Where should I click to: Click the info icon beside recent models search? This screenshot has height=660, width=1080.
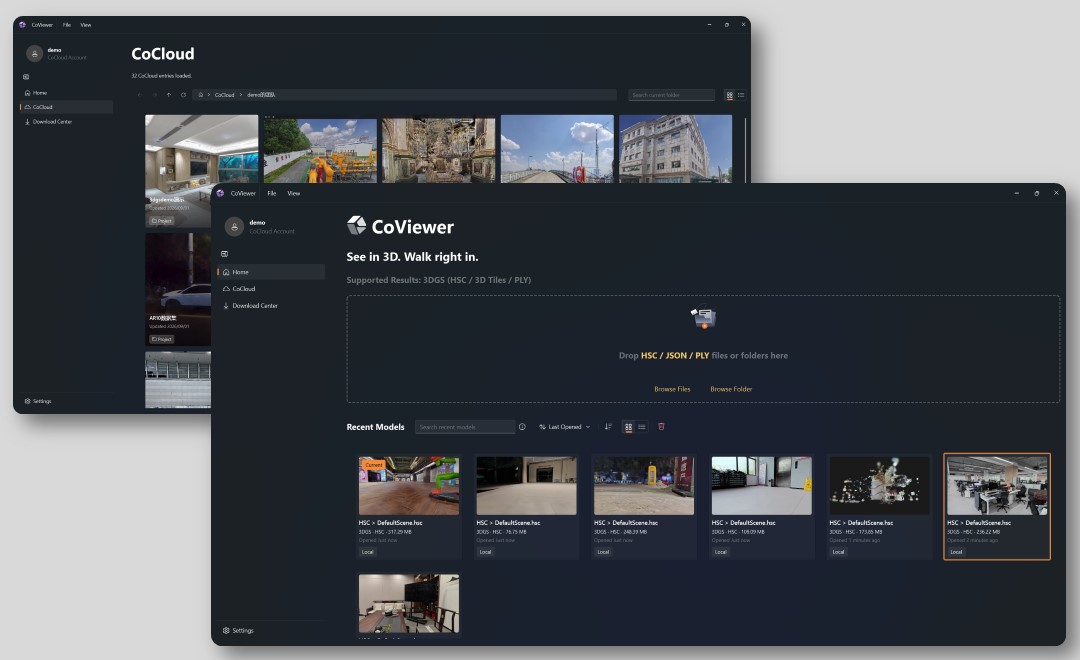click(x=522, y=427)
